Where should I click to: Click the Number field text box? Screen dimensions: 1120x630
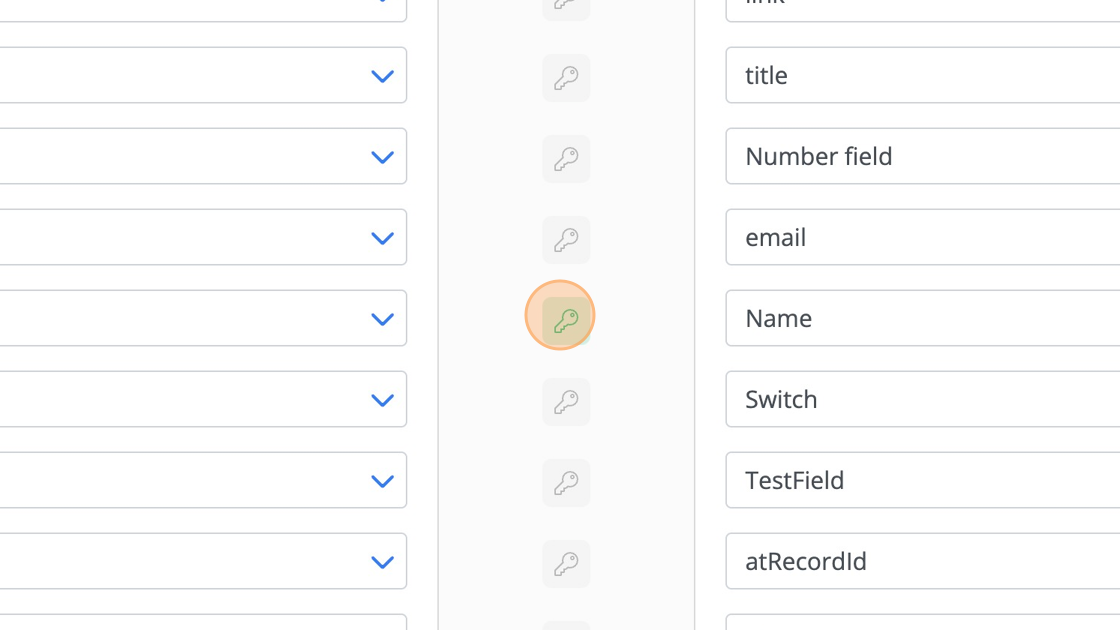coord(923,156)
